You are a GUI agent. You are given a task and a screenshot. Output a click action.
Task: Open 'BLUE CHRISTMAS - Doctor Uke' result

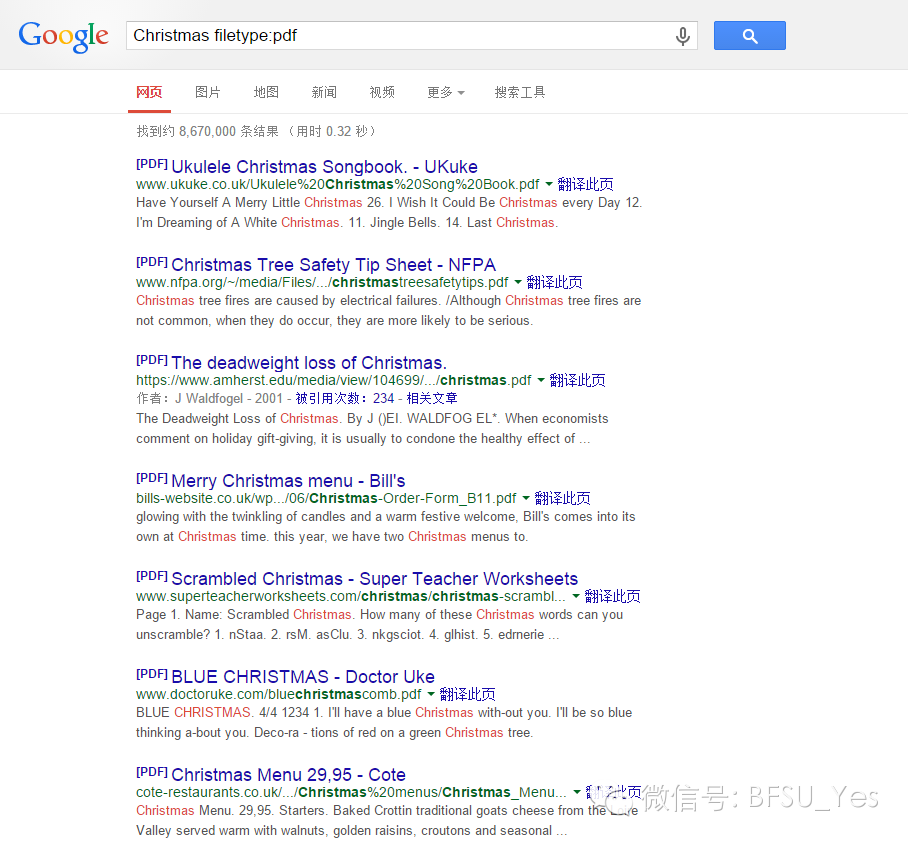[x=303, y=677]
